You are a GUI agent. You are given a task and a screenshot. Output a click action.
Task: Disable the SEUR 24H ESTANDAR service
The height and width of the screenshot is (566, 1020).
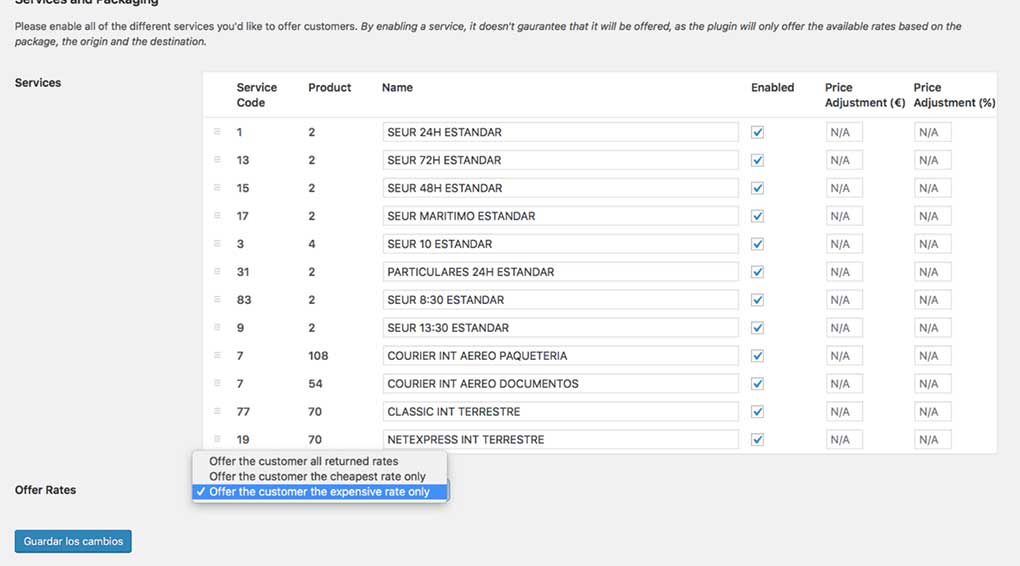click(x=757, y=132)
